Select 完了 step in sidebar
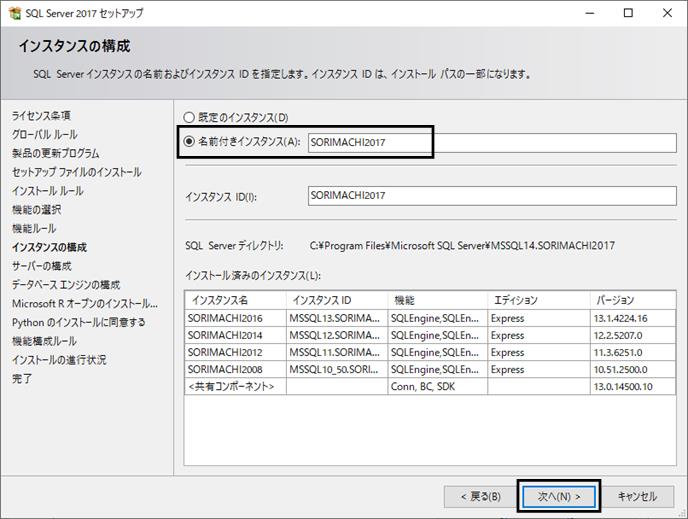This screenshot has height=519, width=688. click(x=22, y=378)
